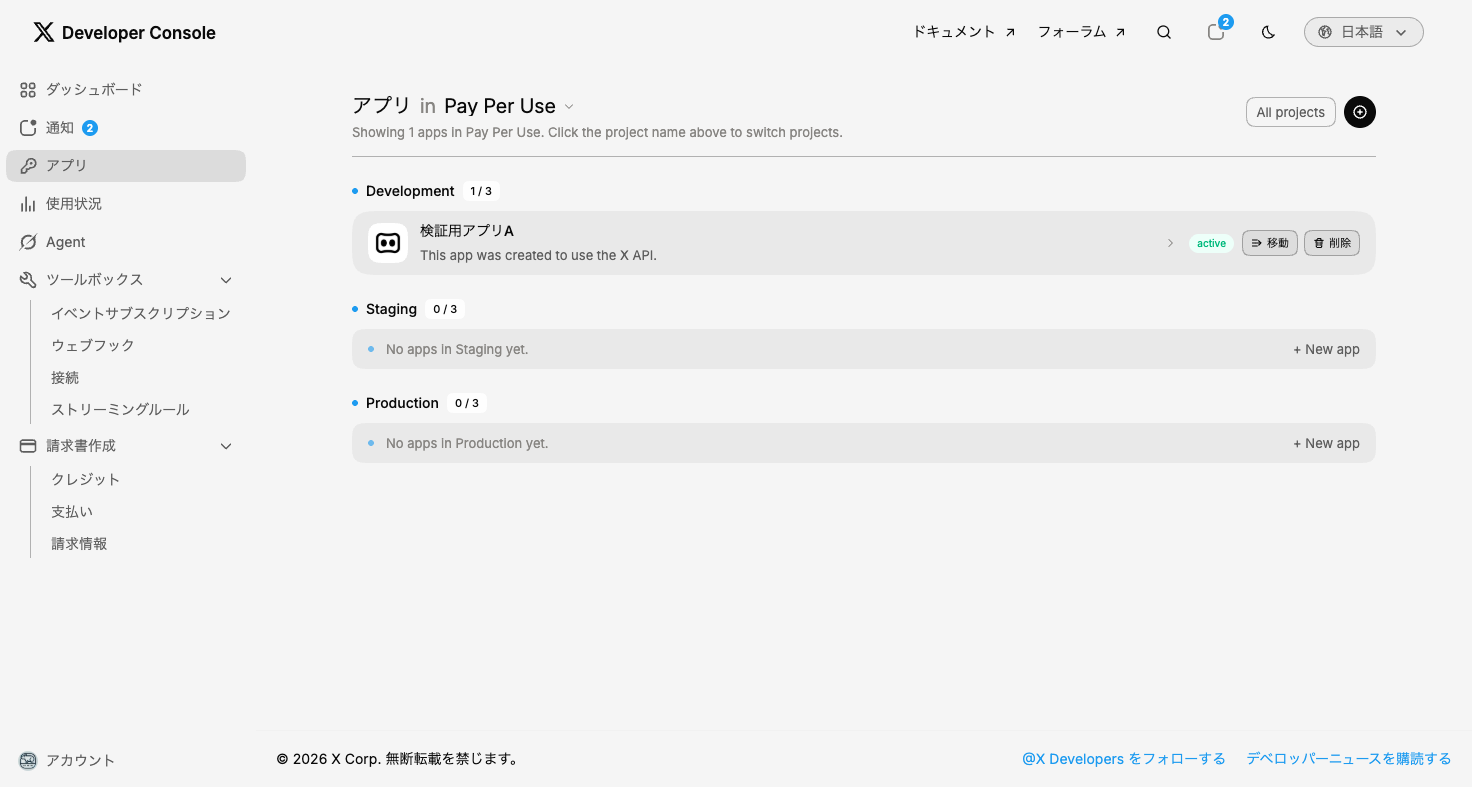
Task: Open ウェブフック in the toolbox
Action: pyautogui.click(x=93, y=345)
